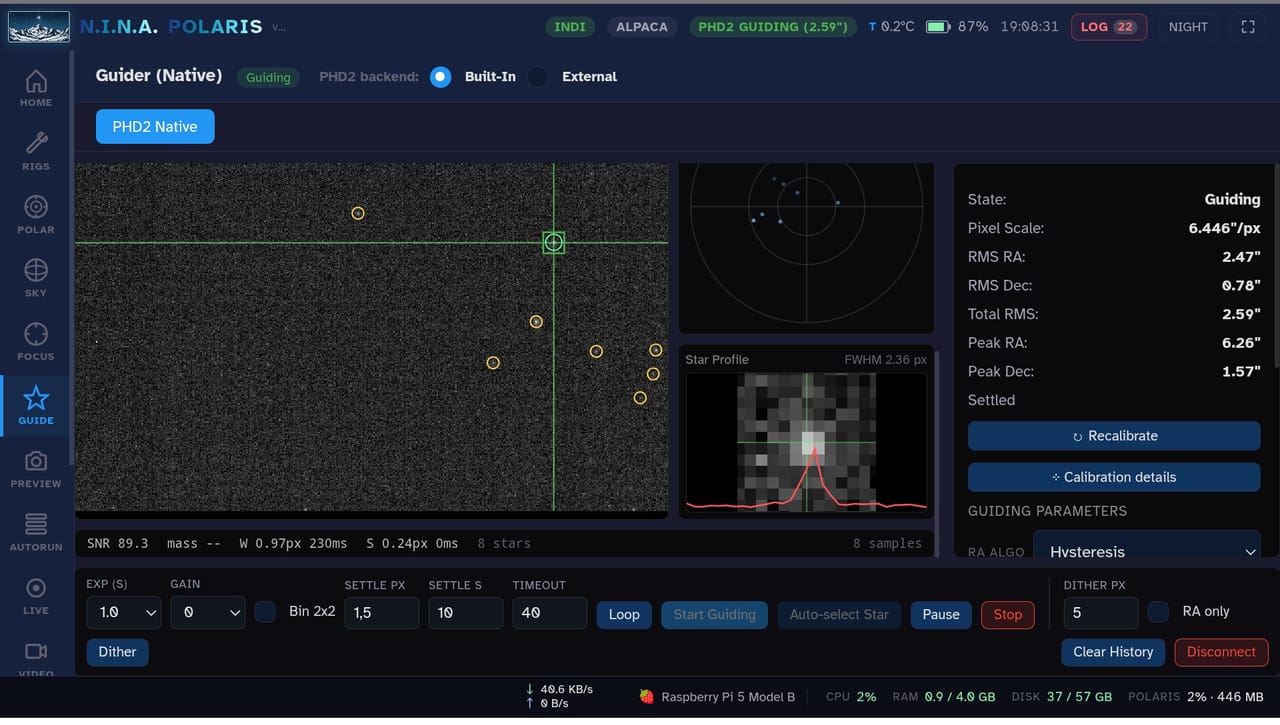Click the red Stop button
This screenshot has width=1280, height=725.
[x=1008, y=614]
